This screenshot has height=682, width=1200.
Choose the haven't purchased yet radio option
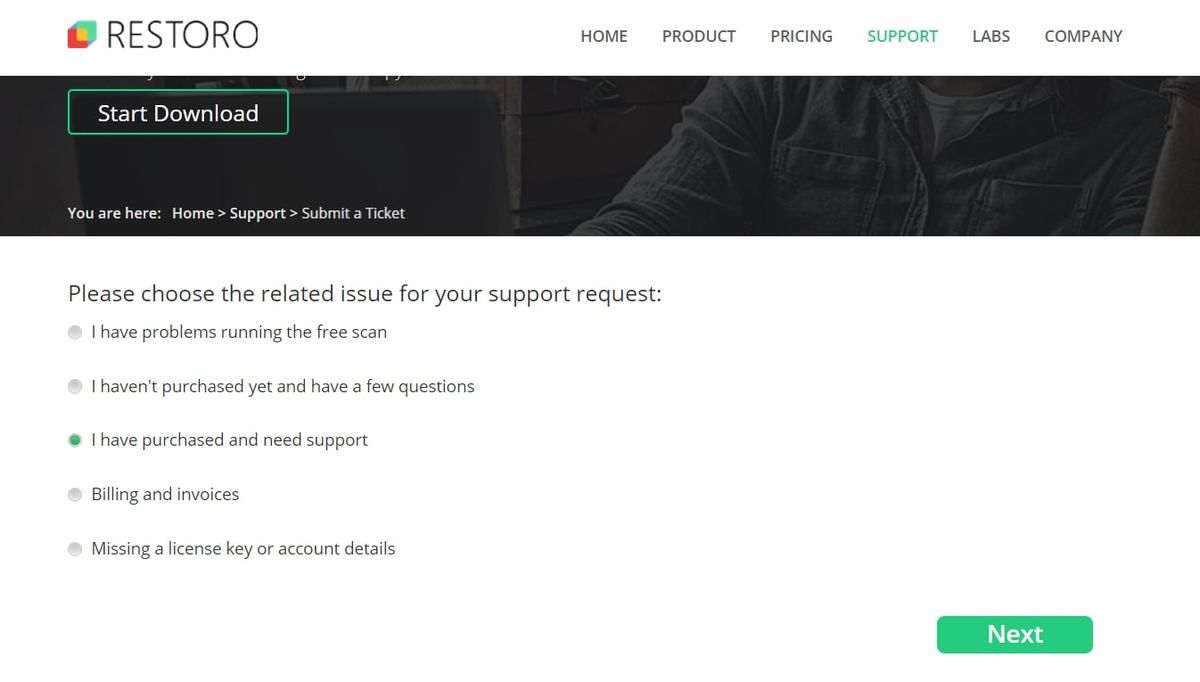pyautogui.click(x=75, y=387)
